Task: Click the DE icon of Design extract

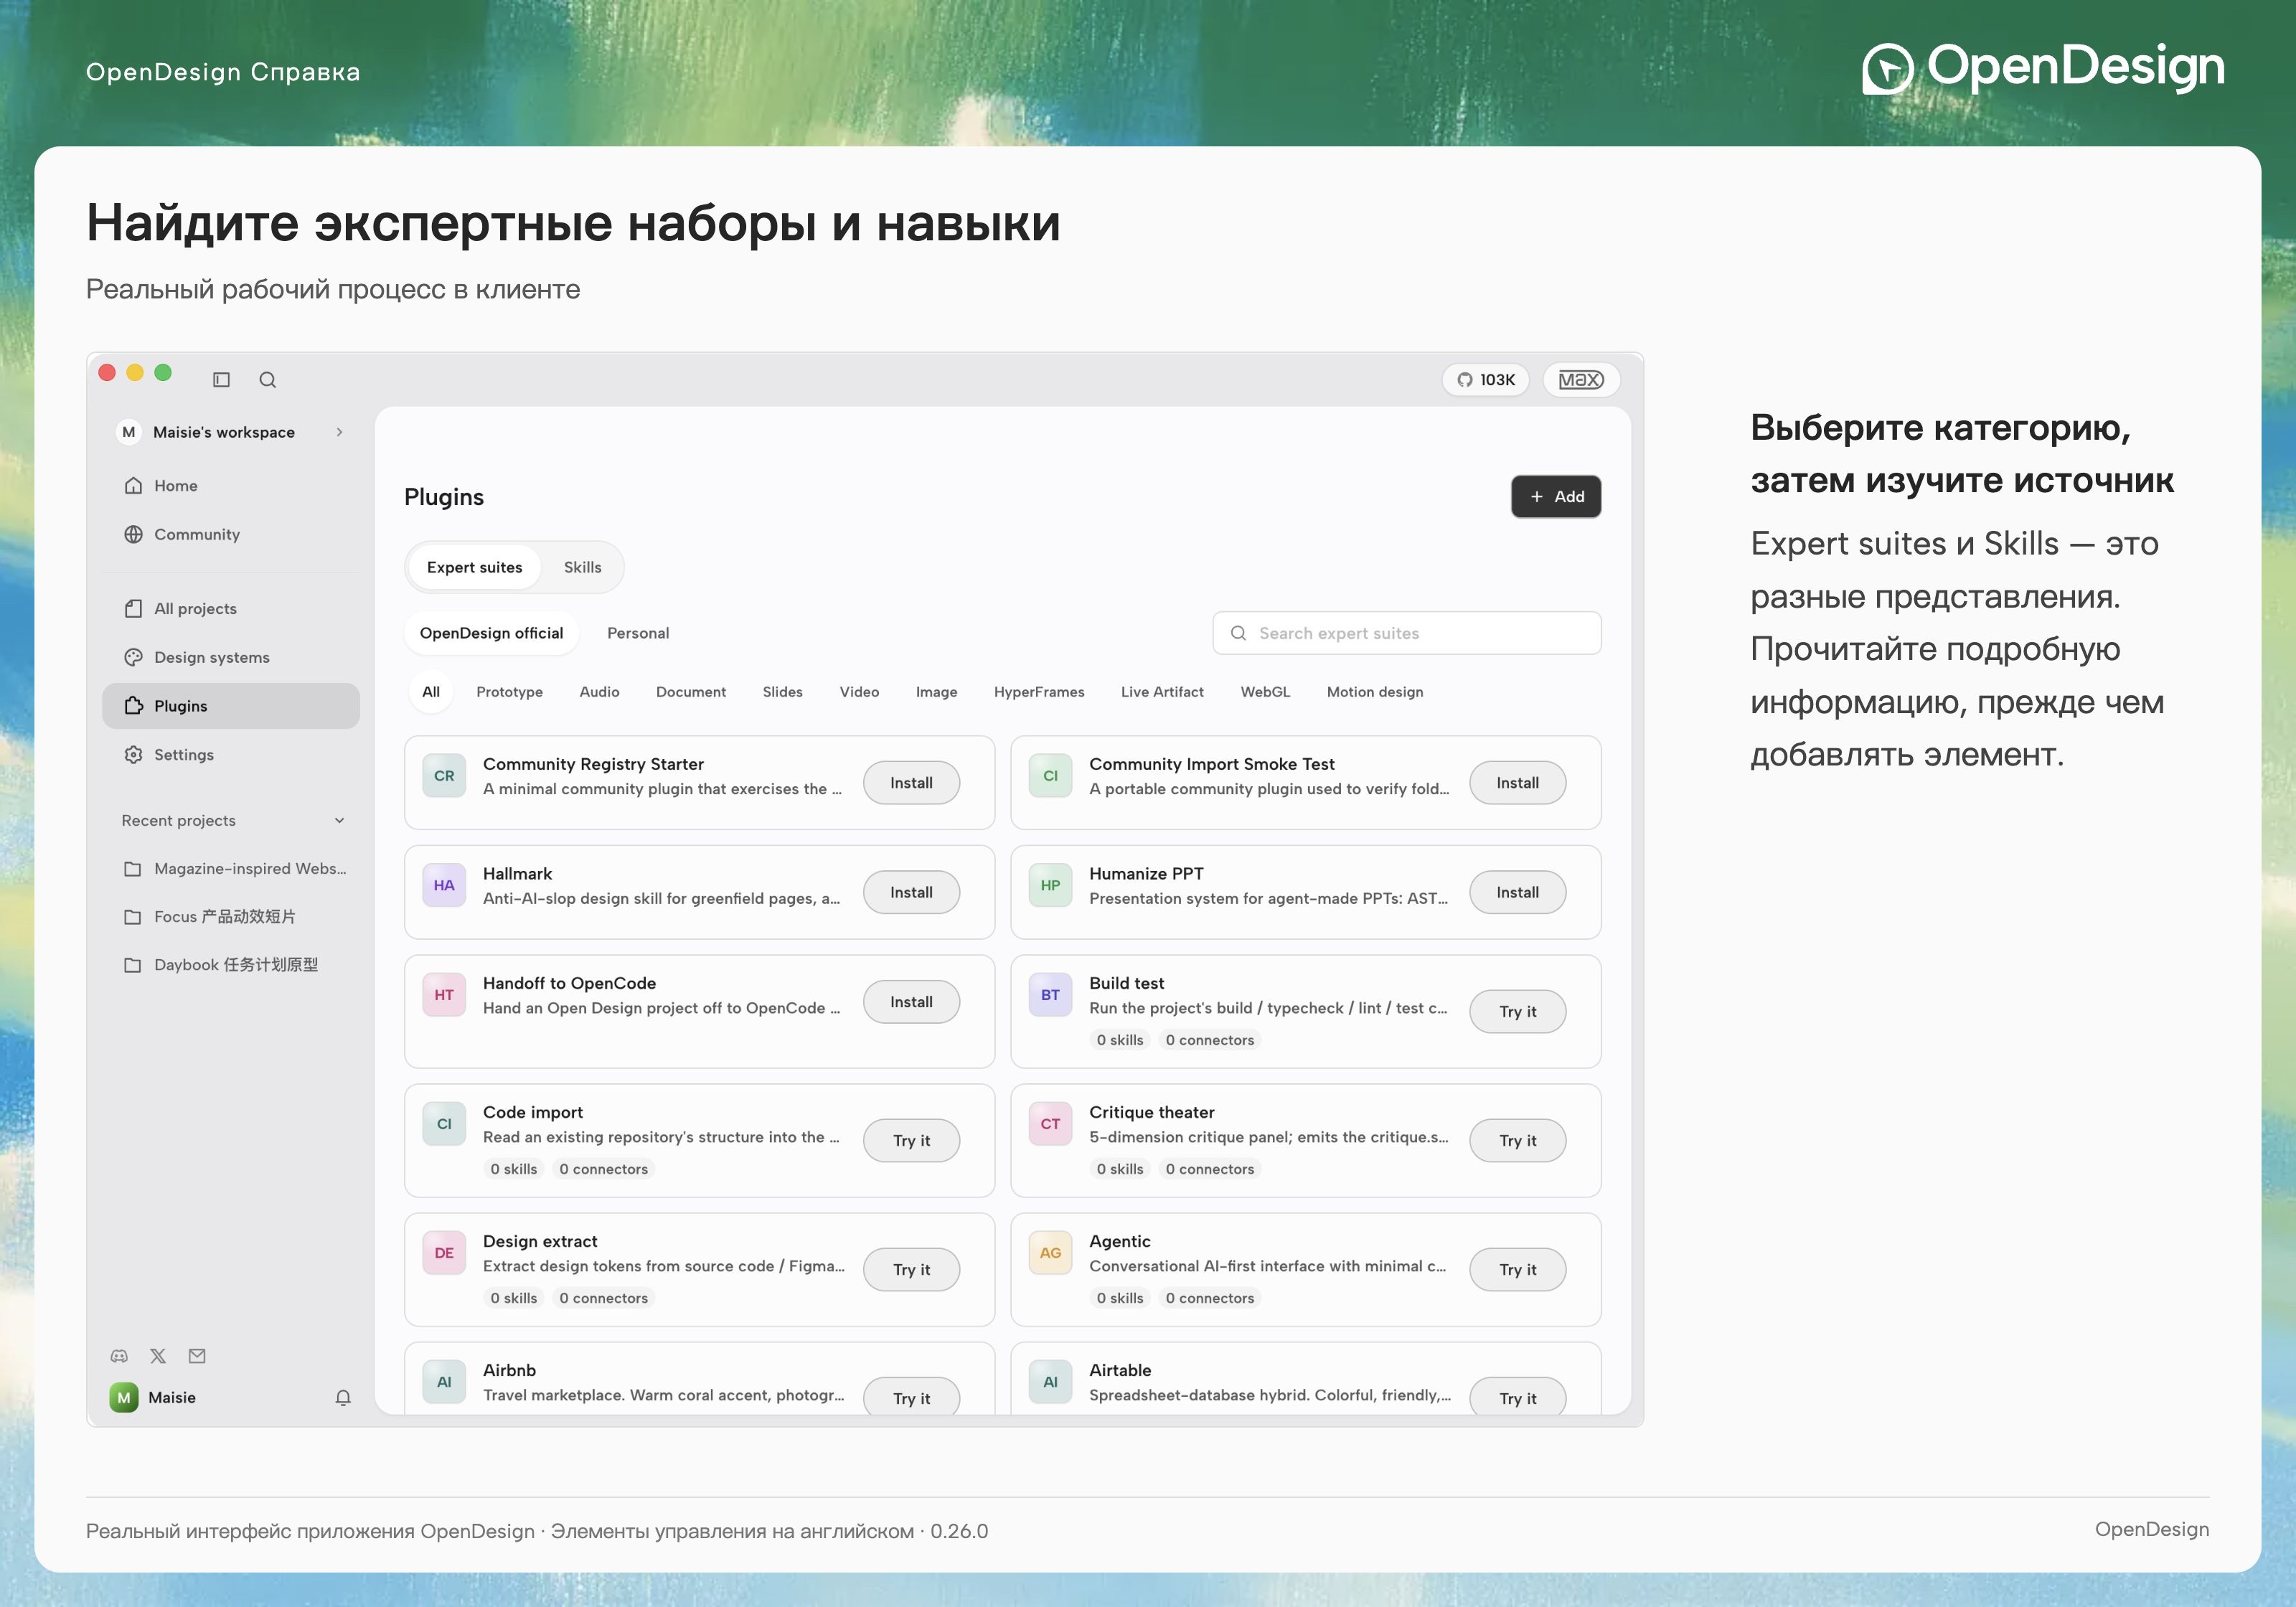Action: pyautogui.click(x=444, y=1253)
